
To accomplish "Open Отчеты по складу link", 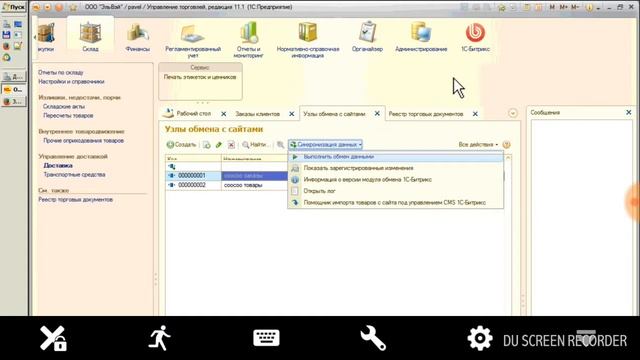I will pyautogui.click(x=61, y=72).
